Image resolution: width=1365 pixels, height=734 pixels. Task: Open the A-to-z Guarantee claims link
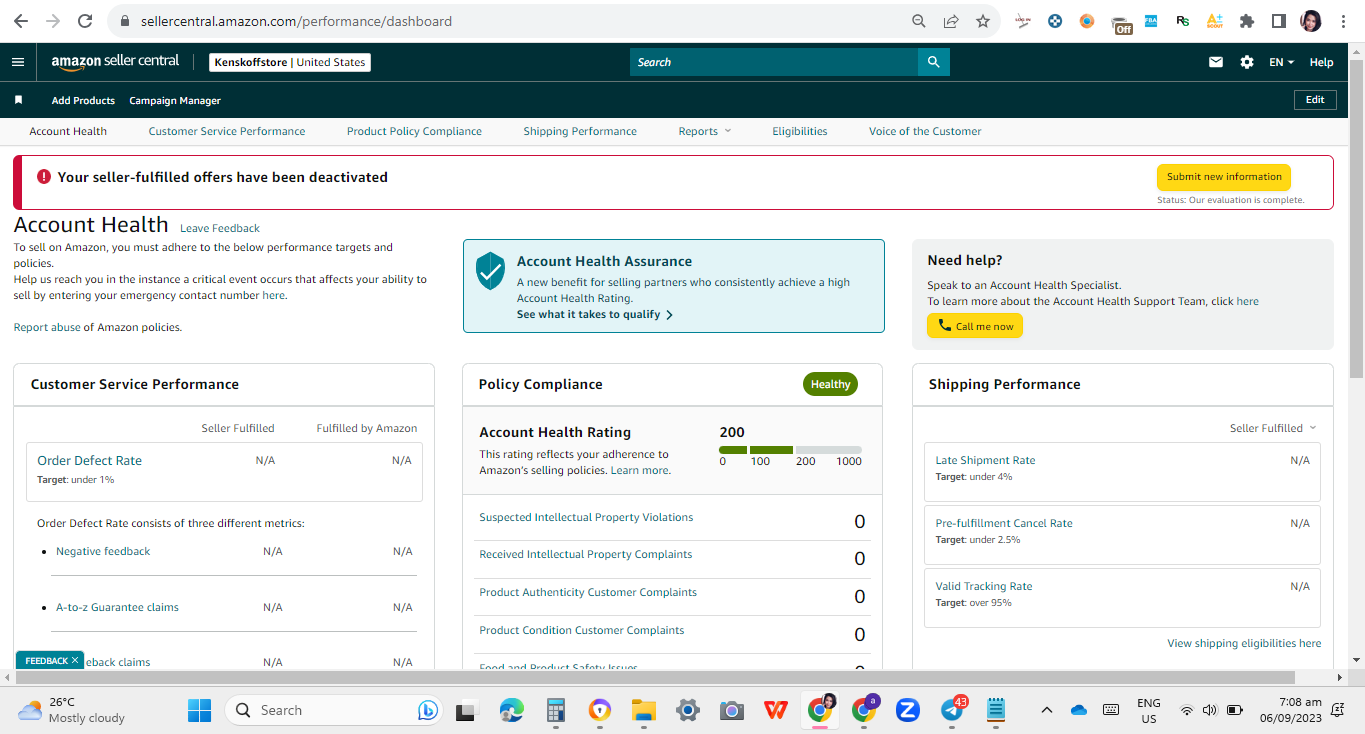(x=117, y=607)
